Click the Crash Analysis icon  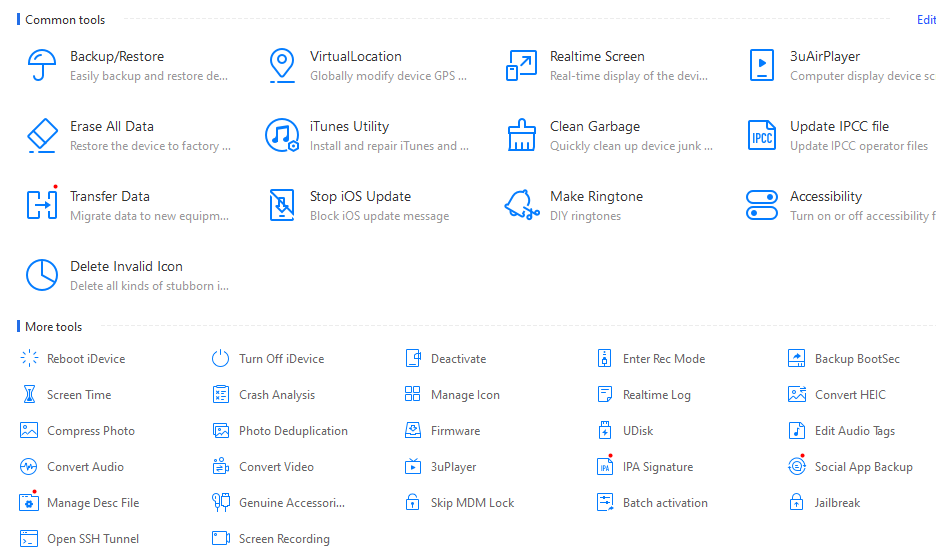click(221, 394)
